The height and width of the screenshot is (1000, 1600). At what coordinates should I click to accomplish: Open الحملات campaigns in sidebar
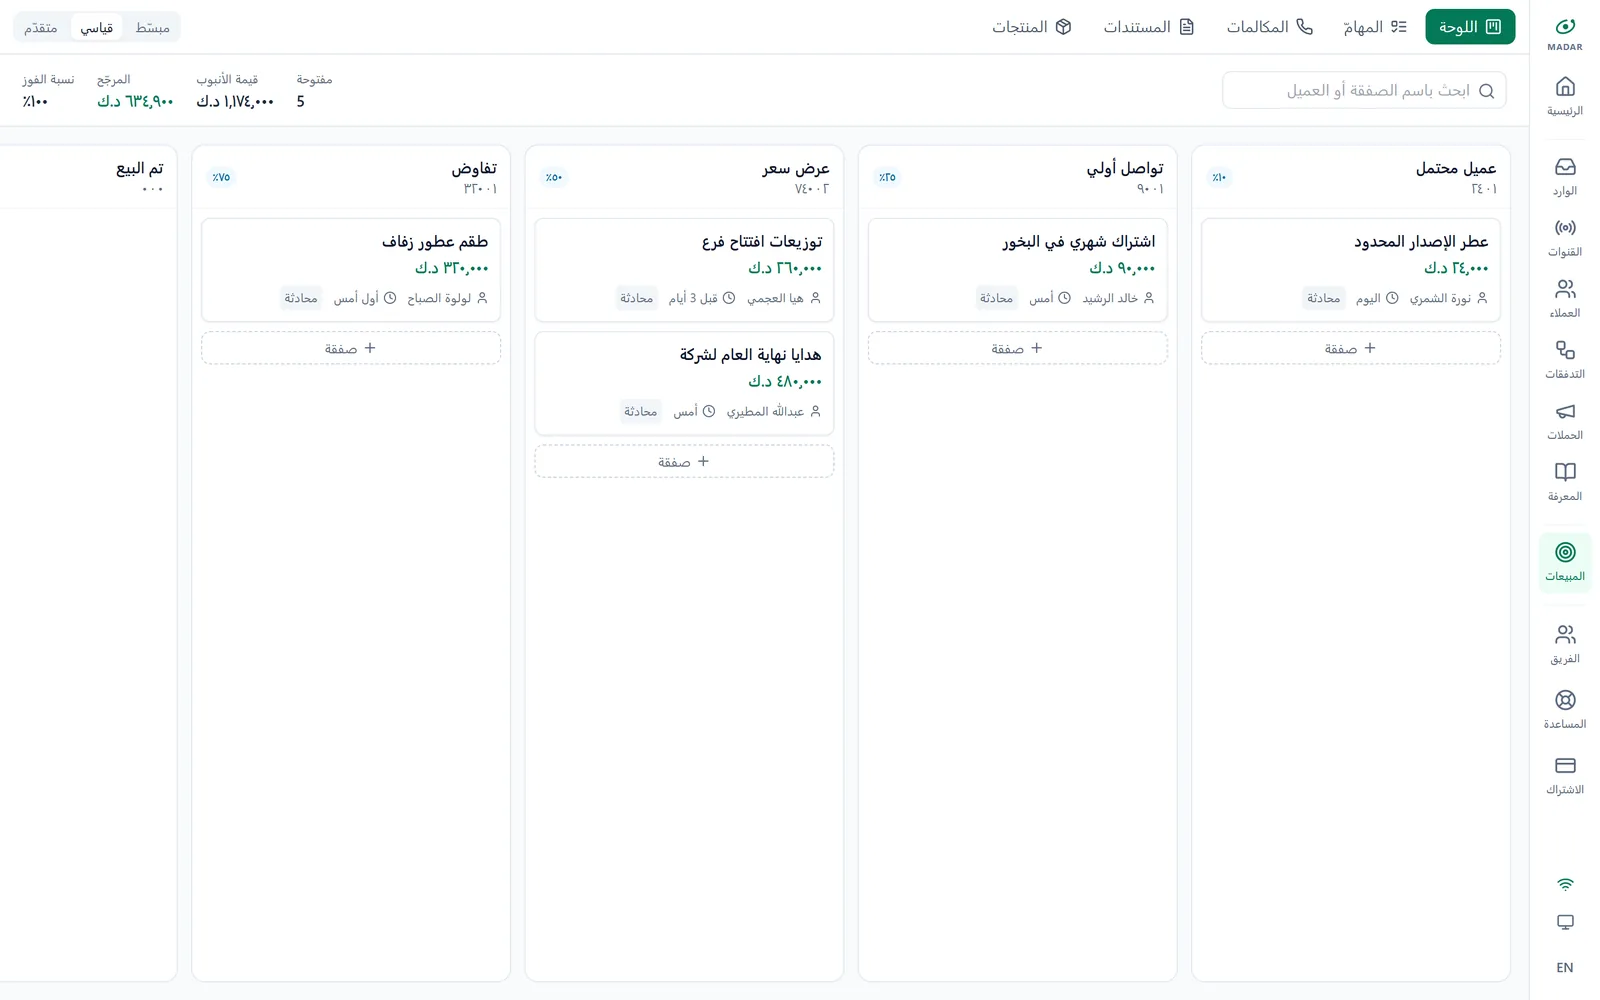[x=1565, y=420]
